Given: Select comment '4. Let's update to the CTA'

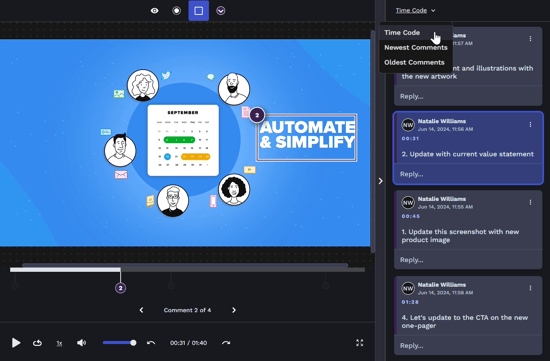Looking at the screenshot, I should point(464,321).
